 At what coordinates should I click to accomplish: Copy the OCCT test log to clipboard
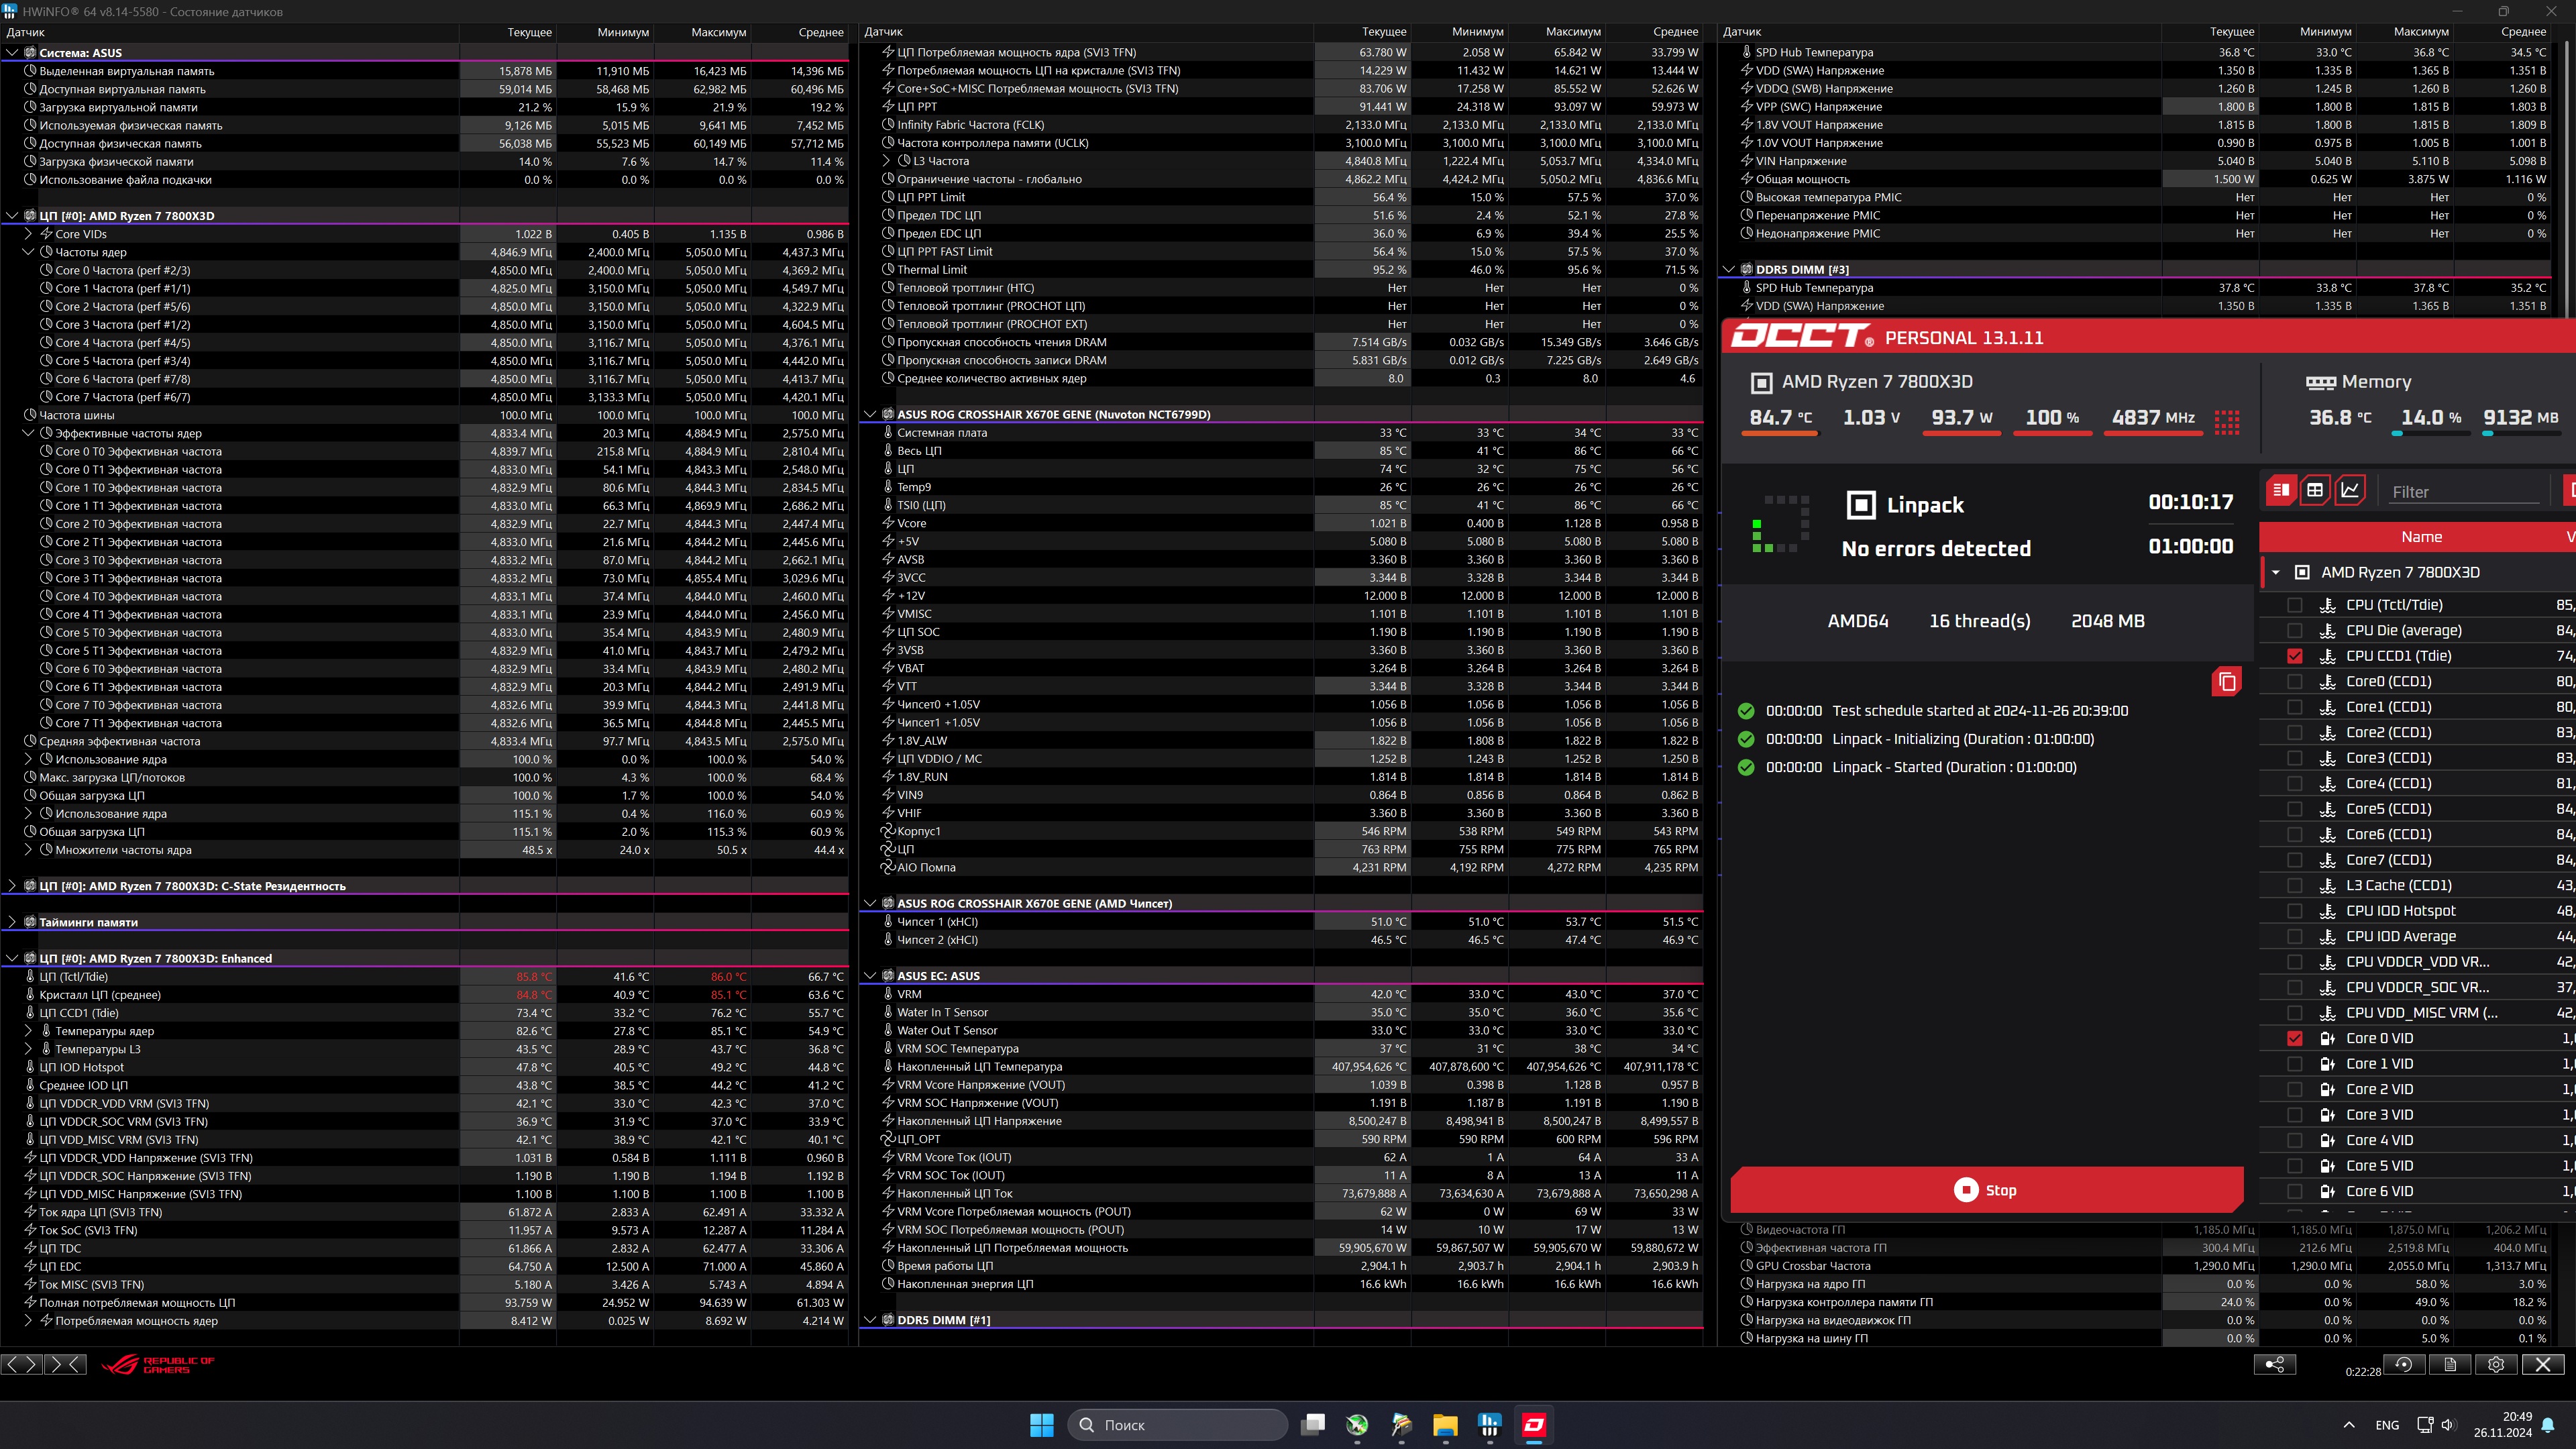(2227, 682)
